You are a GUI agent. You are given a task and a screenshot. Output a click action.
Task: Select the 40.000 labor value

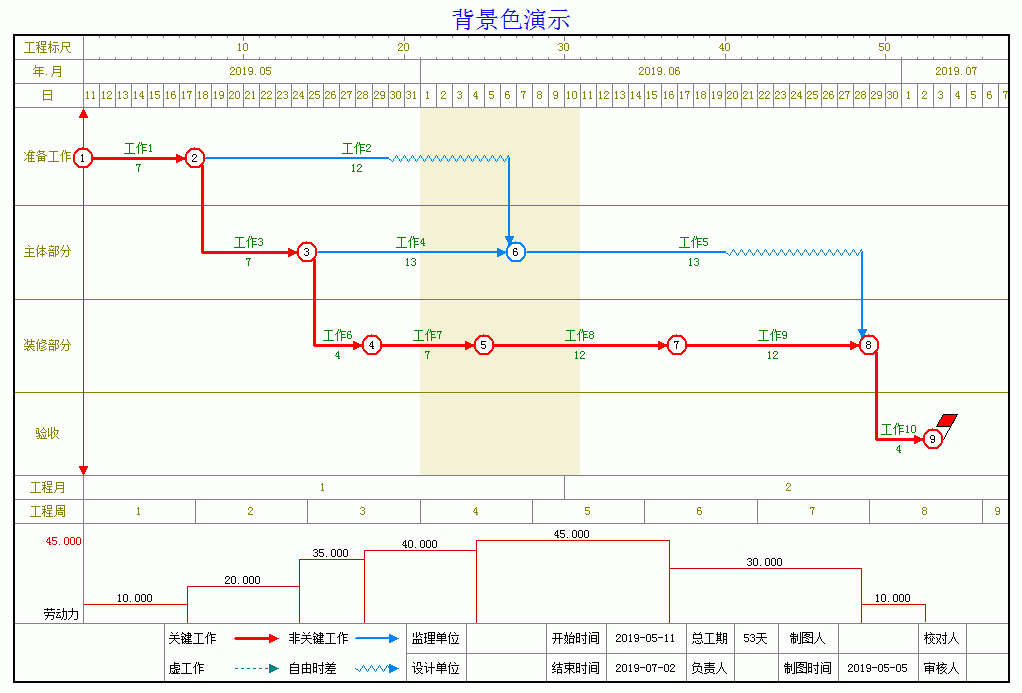coord(420,544)
